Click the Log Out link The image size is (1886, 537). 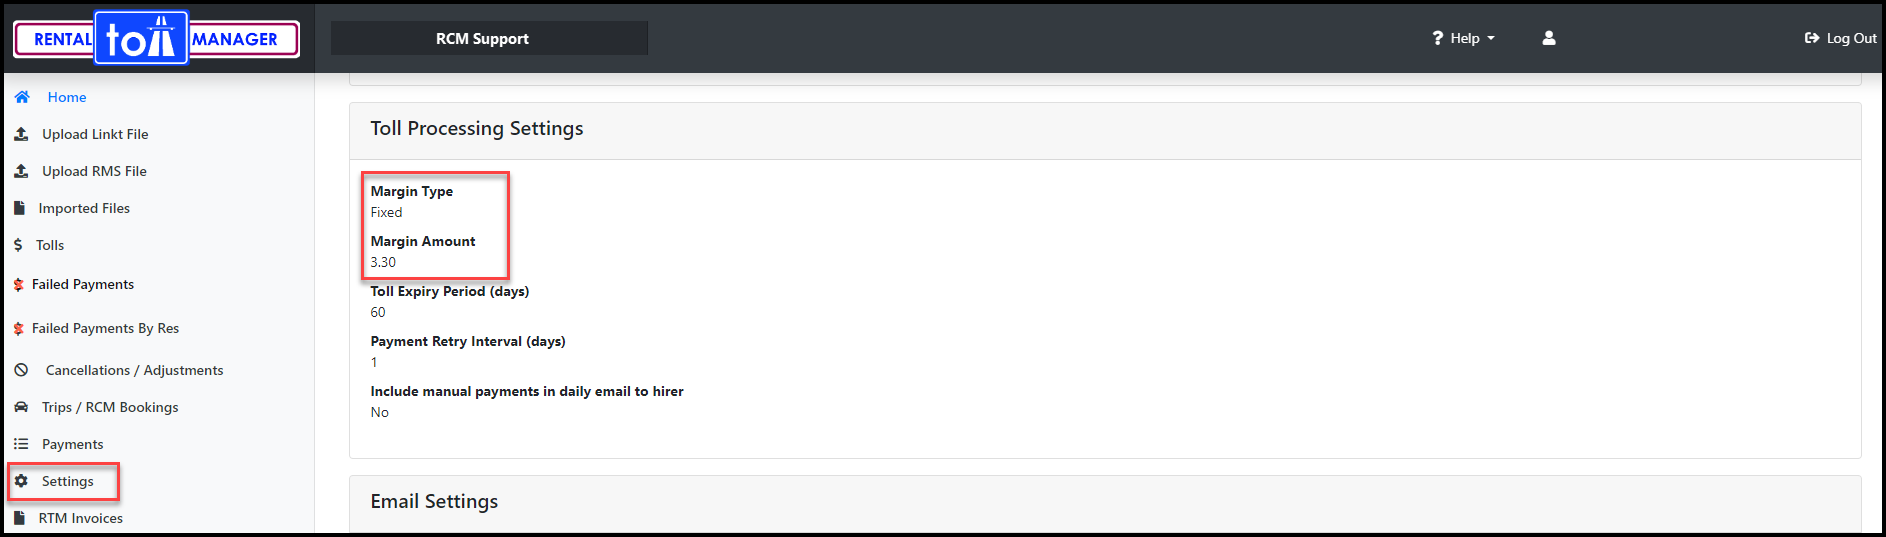click(1840, 38)
